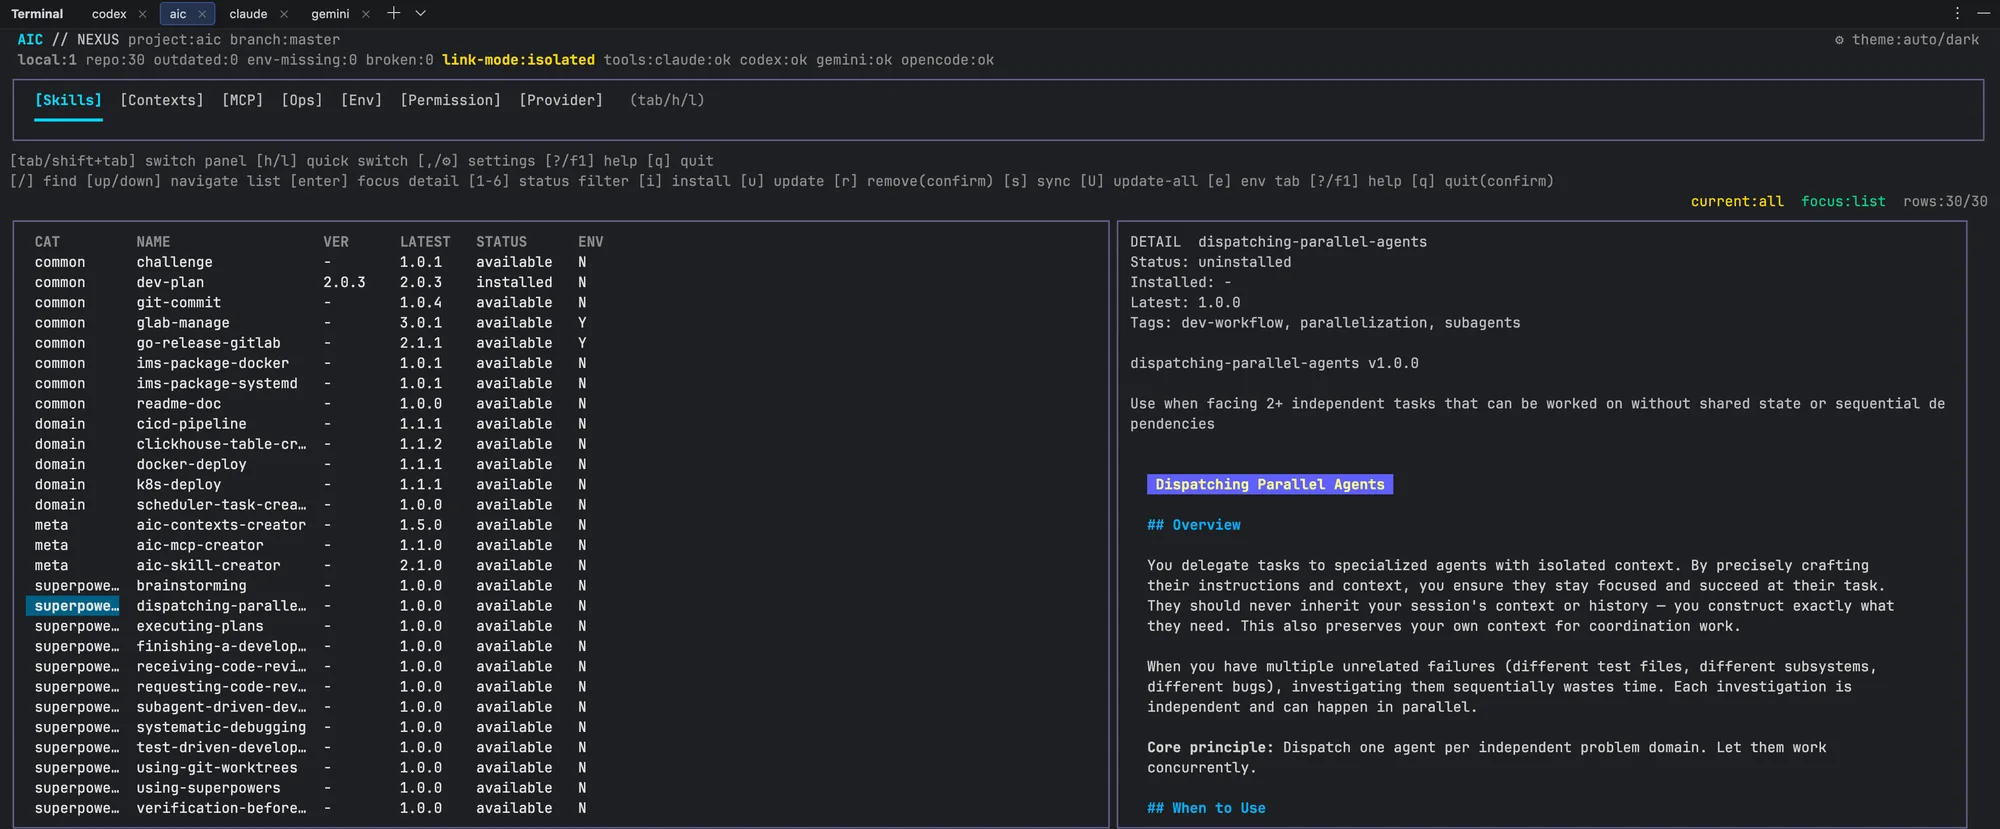Screen dimensions: 2000x829
Task: Select the subagent-driven-dev… skill row
Action: pos(311,707)
